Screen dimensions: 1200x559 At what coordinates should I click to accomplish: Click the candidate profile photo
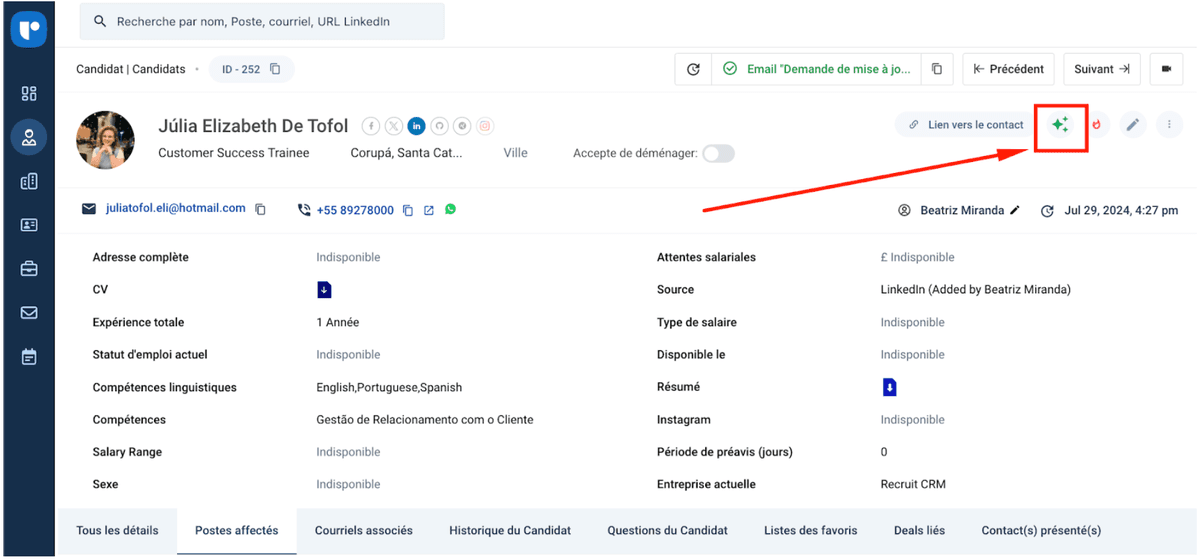click(106, 140)
